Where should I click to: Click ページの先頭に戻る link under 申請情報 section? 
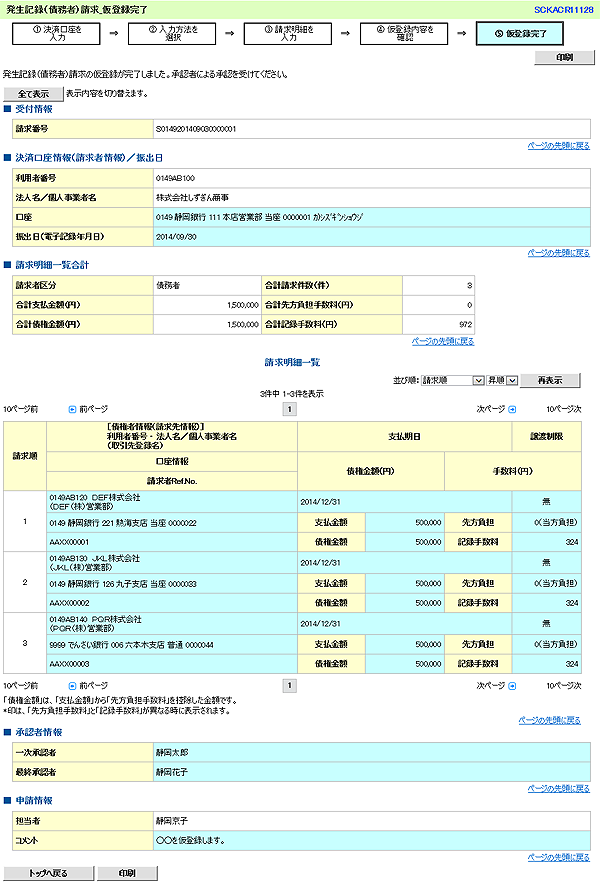click(557, 857)
